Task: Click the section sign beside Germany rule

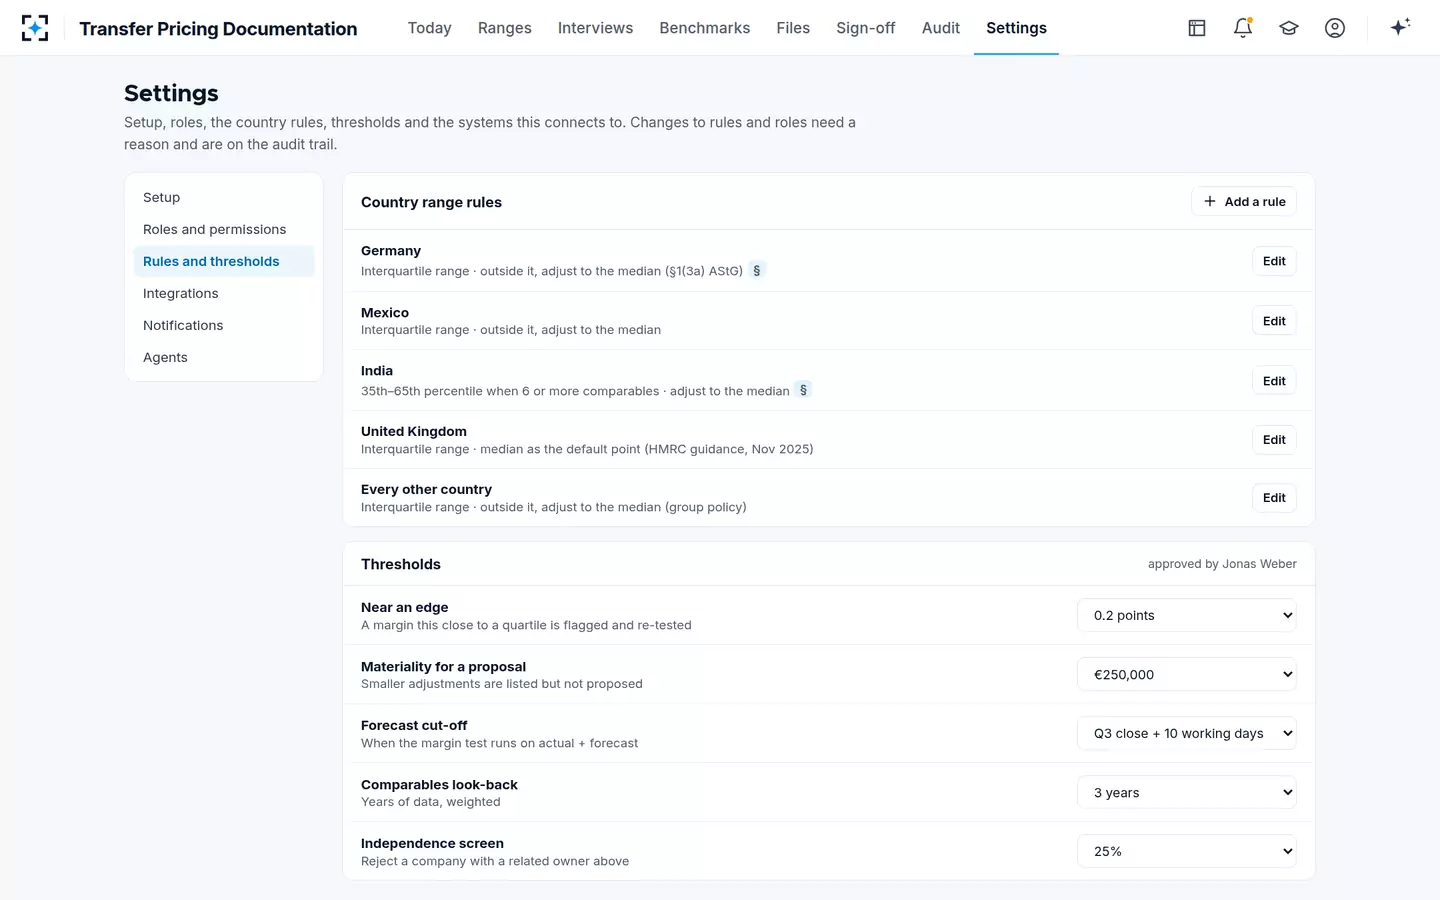Action: pyautogui.click(x=757, y=270)
